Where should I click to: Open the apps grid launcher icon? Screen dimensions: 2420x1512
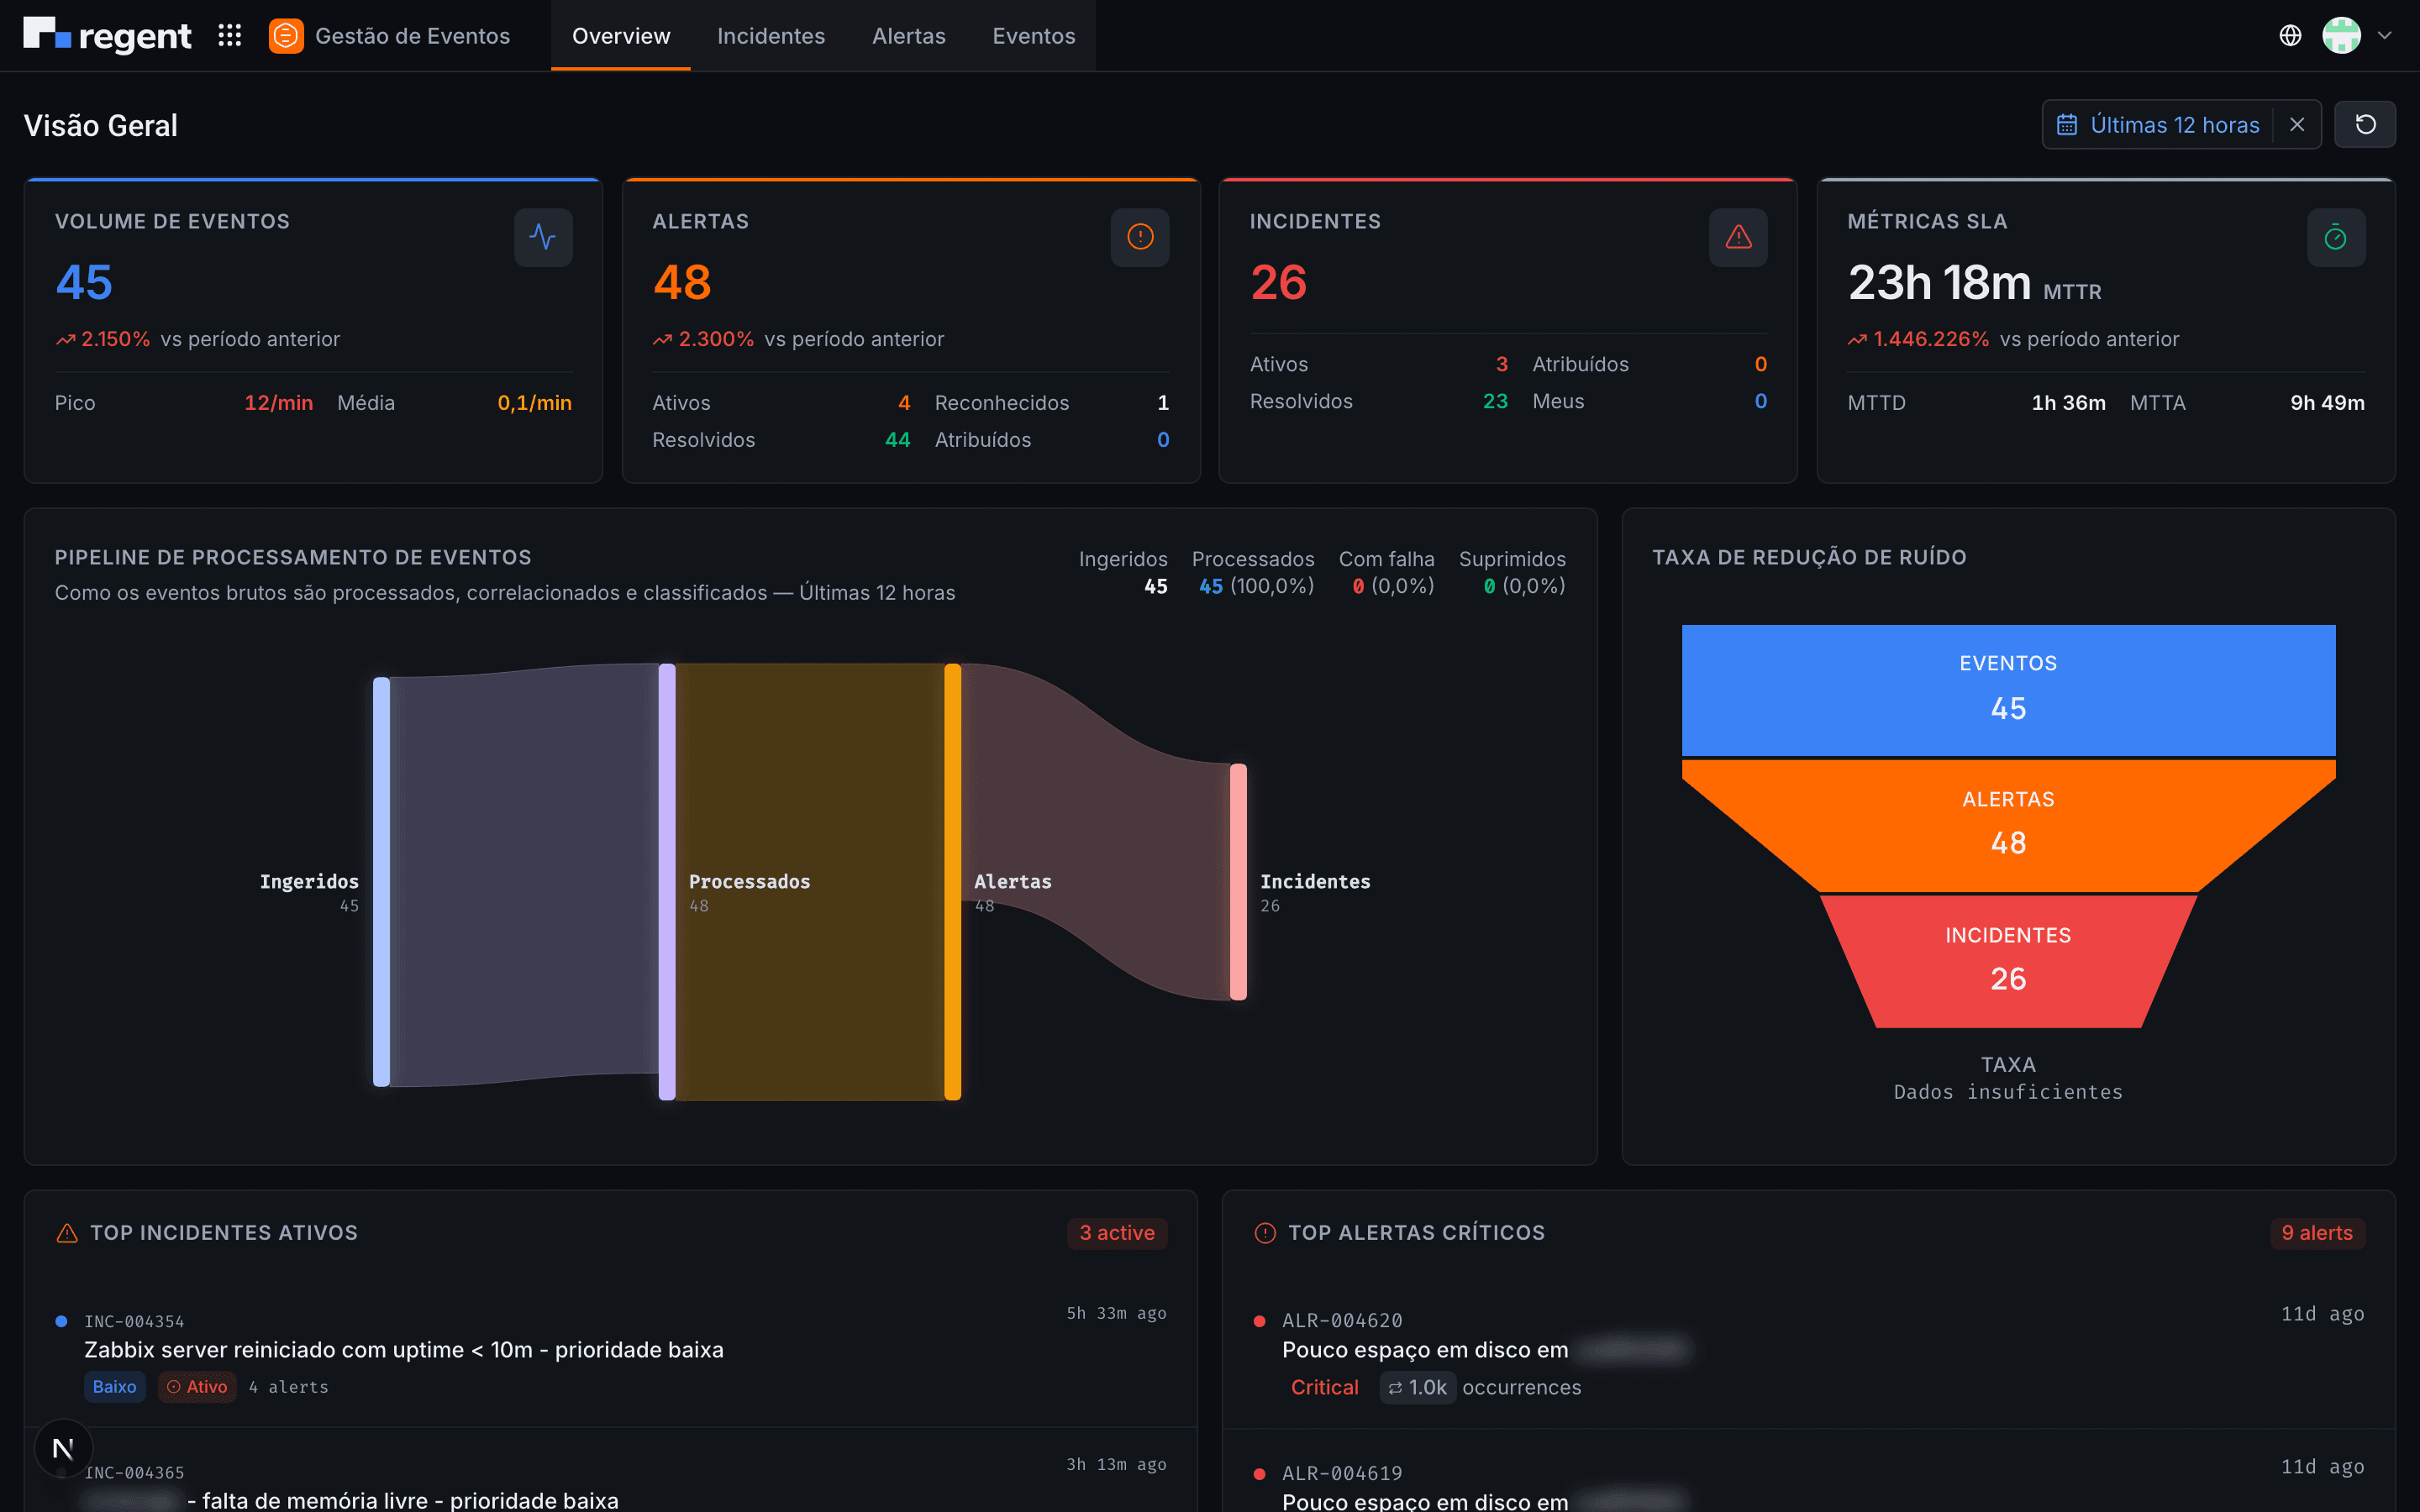click(x=230, y=36)
